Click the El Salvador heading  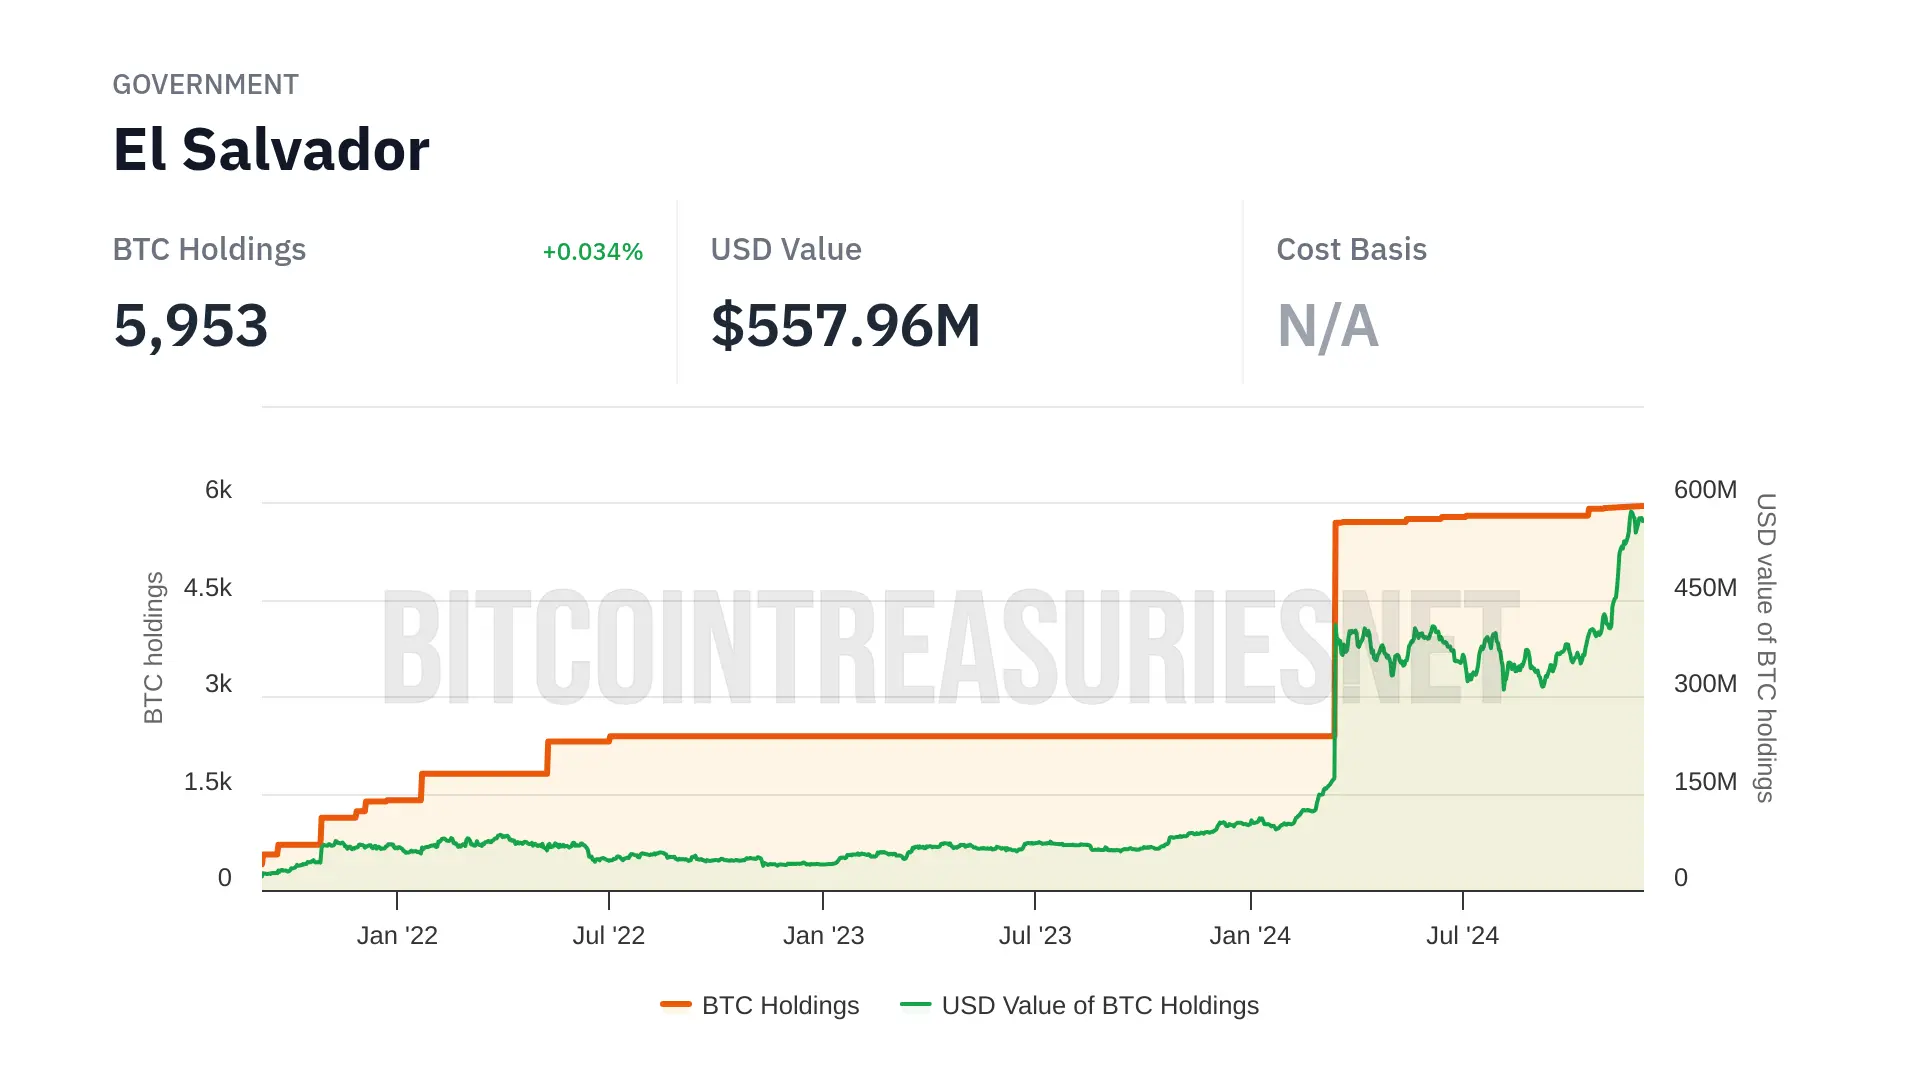pos(271,150)
